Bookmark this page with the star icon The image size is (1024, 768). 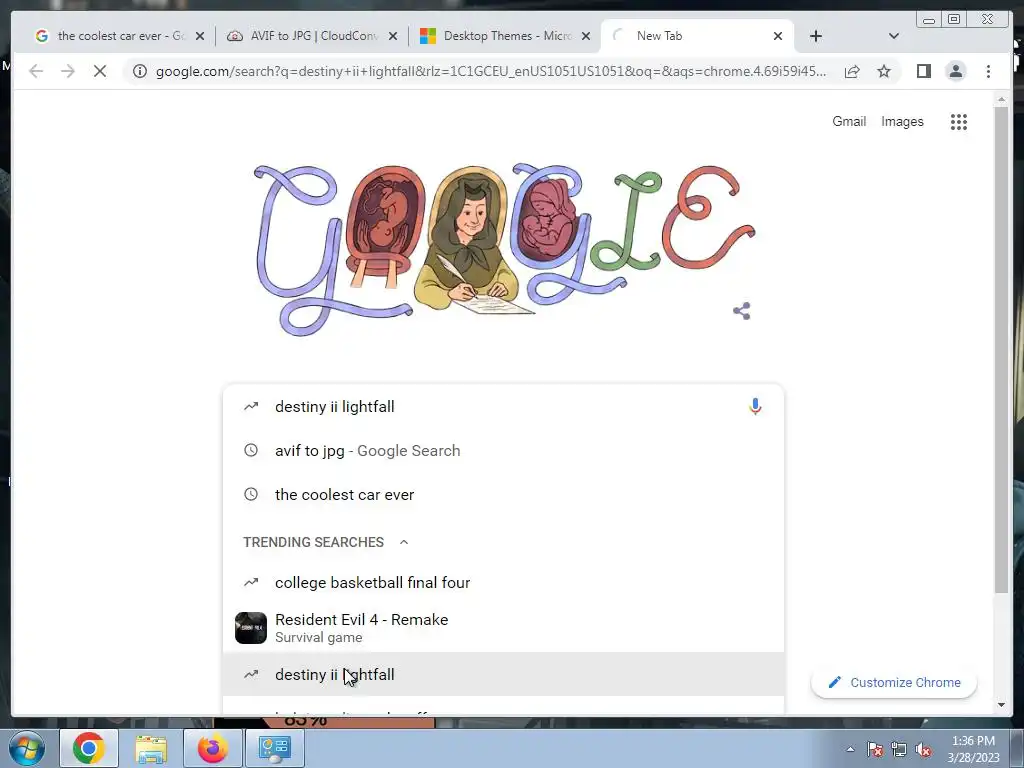point(884,71)
